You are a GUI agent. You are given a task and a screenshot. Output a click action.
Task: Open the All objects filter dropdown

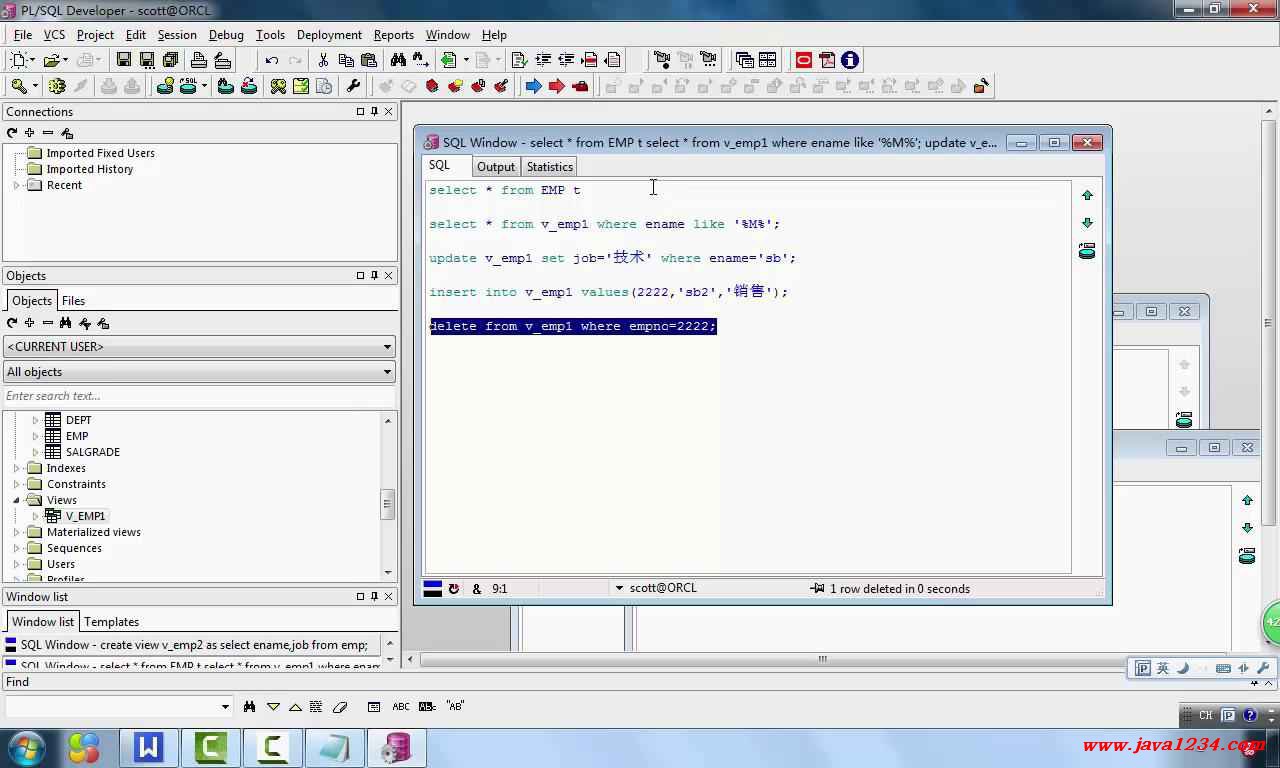tap(387, 372)
